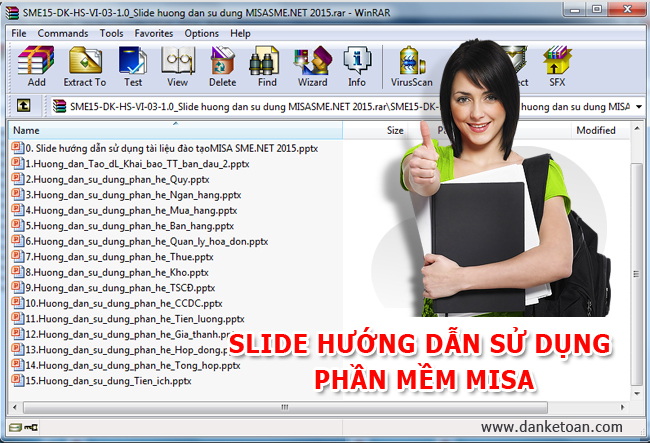Select the phan_he_Hop_dong file

click(120, 350)
